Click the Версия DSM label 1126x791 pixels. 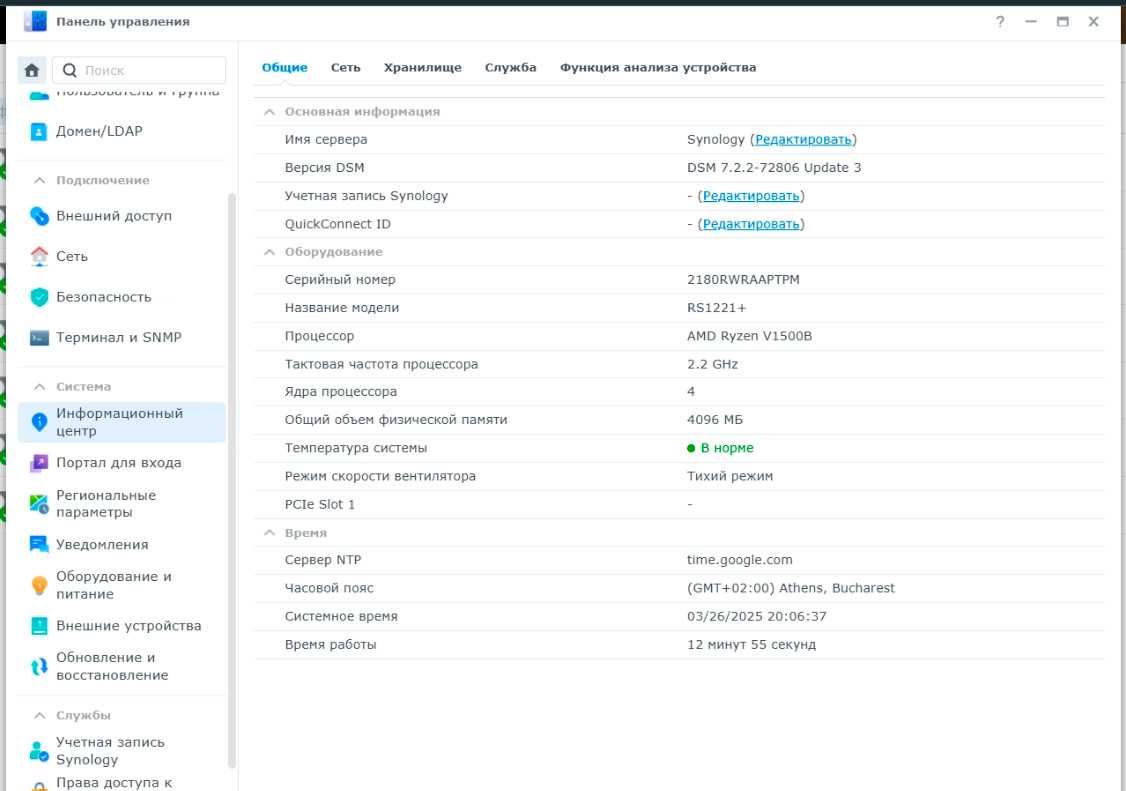pyautogui.click(x=324, y=167)
